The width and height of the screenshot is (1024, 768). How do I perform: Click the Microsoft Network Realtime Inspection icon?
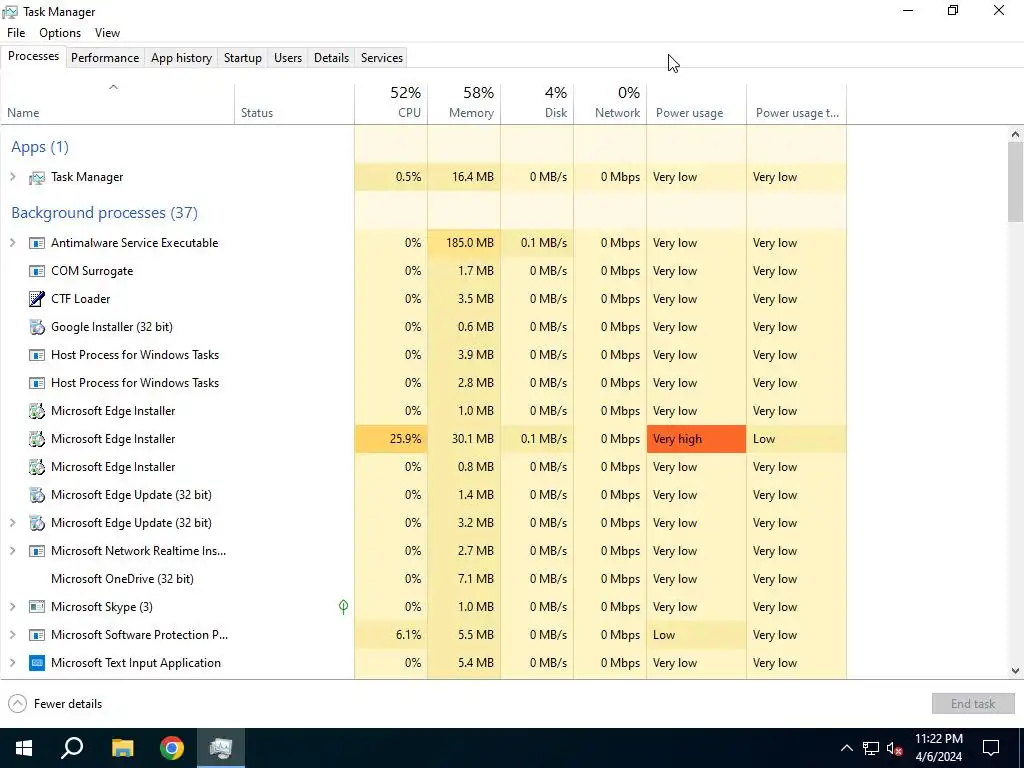[x=37, y=551]
